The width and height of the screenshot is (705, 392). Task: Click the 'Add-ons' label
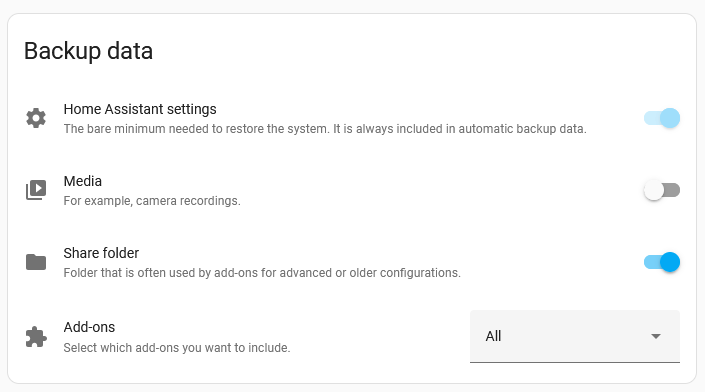[89, 327]
